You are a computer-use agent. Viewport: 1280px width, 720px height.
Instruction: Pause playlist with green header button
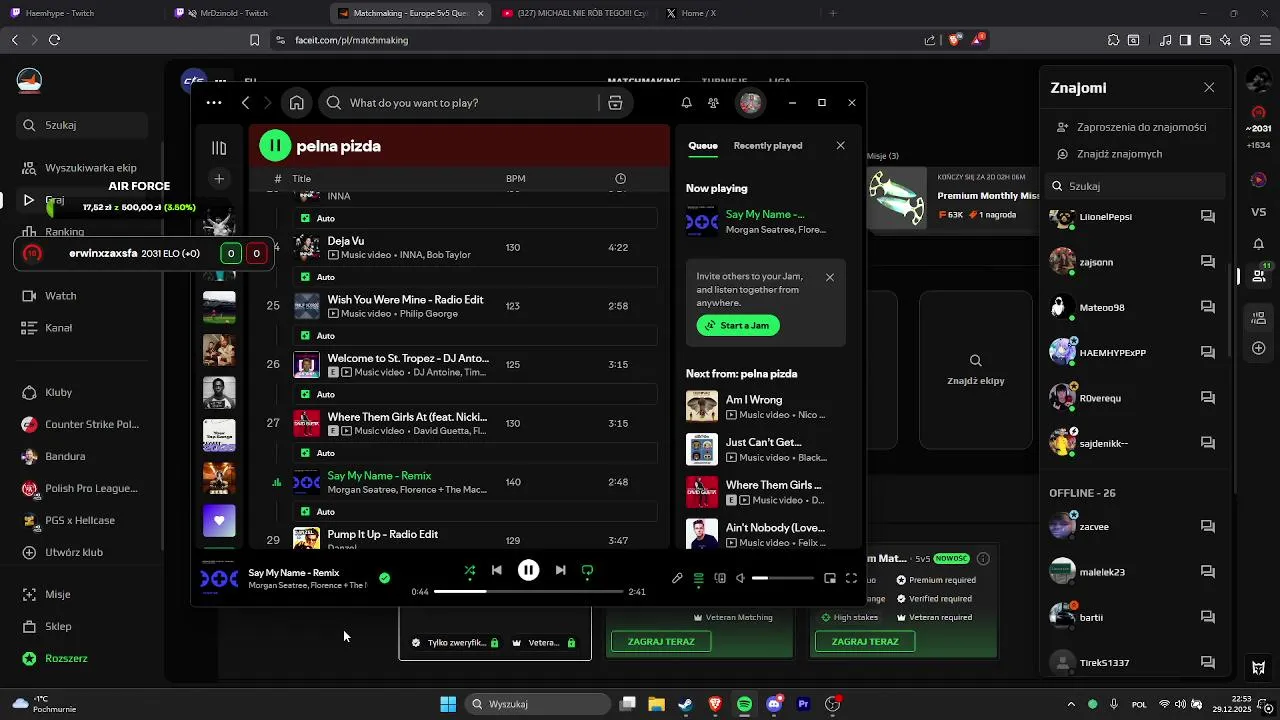click(275, 146)
